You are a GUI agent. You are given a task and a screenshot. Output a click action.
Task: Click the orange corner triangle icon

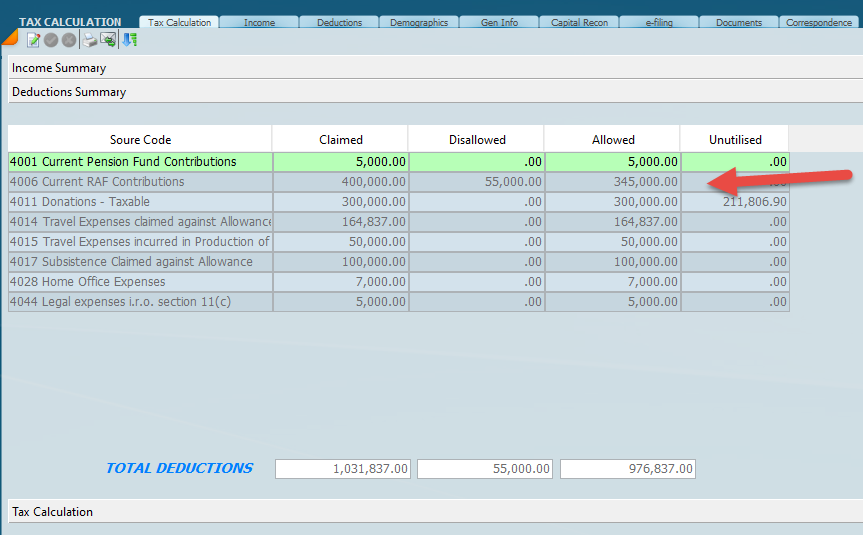(9, 38)
